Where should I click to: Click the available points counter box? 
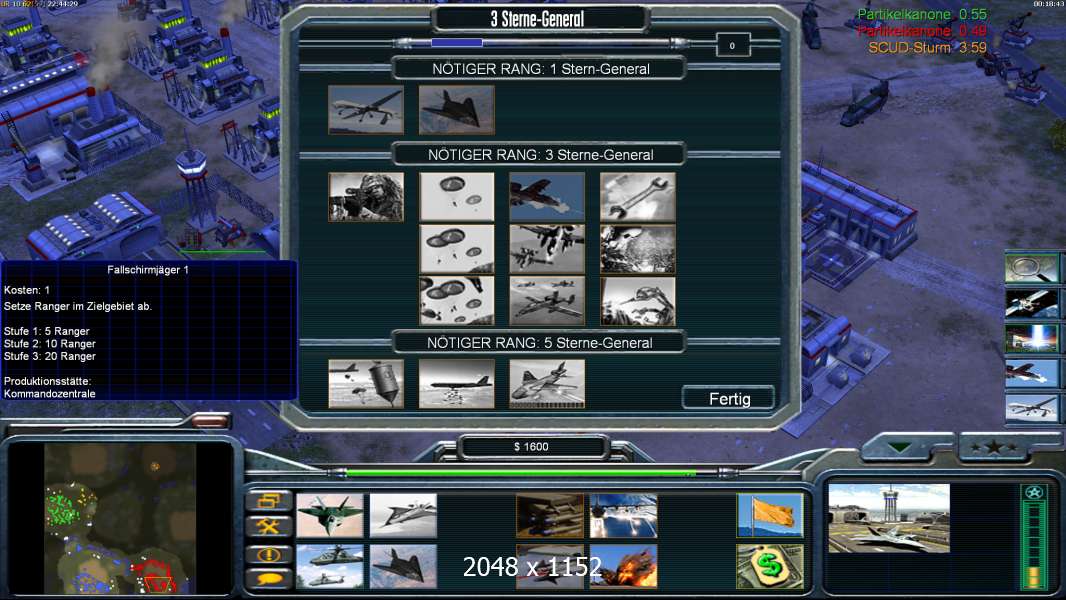[x=732, y=46]
